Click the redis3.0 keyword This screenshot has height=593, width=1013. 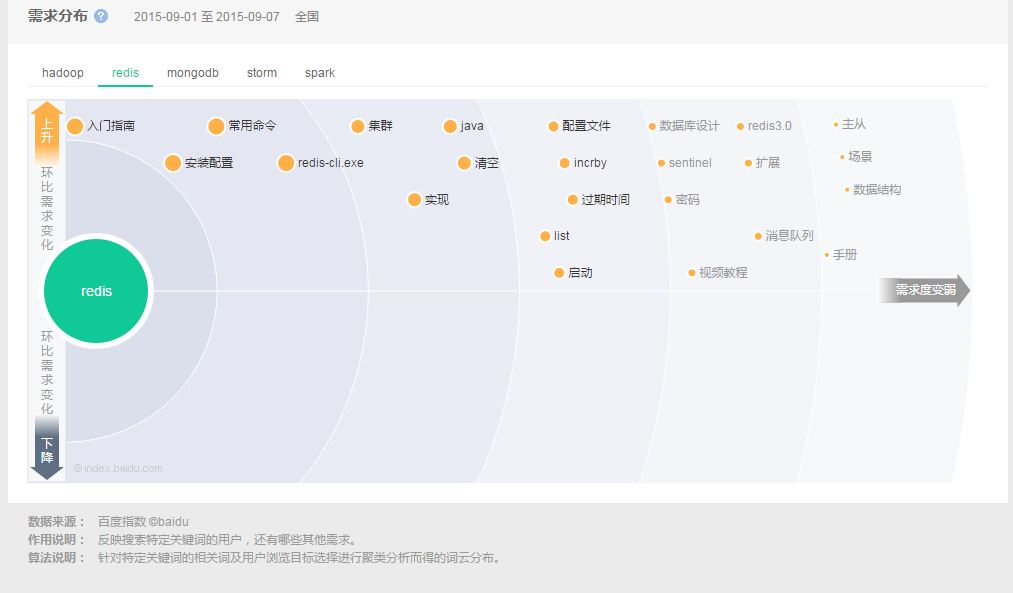click(x=764, y=126)
